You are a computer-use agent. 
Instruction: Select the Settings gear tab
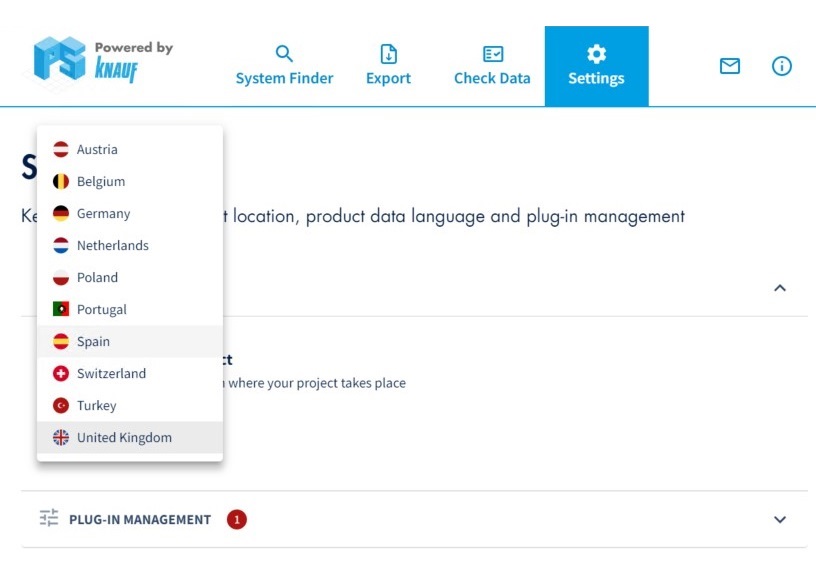tap(596, 66)
